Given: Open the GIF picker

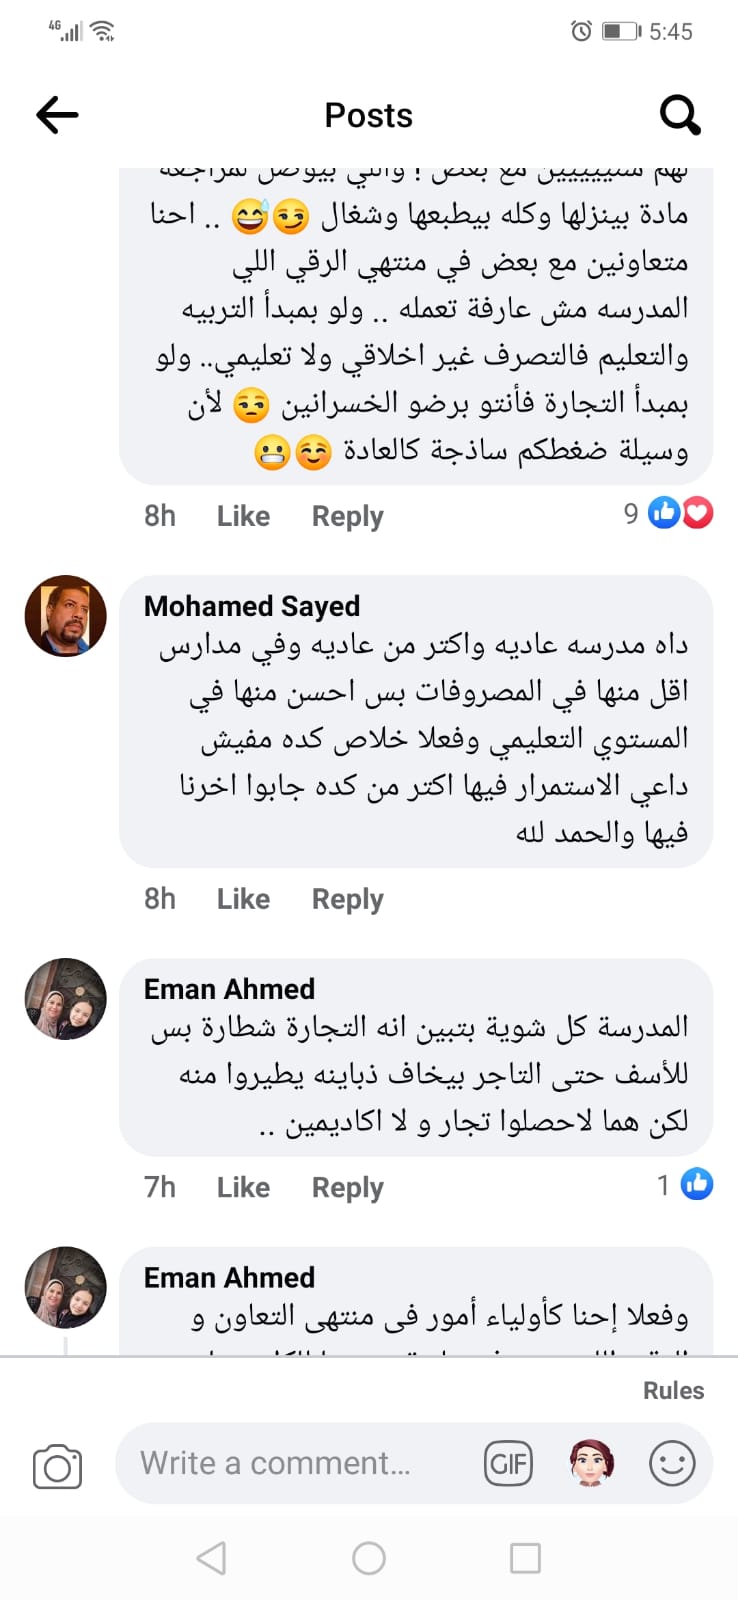Looking at the screenshot, I should (x=508, y=1464).
